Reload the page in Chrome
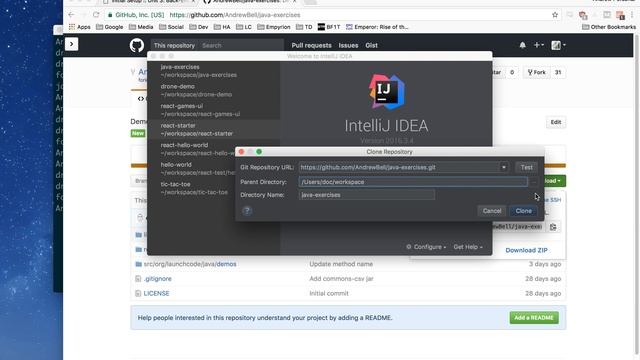The height and width of the screenshot is (360, 640). 96,15
